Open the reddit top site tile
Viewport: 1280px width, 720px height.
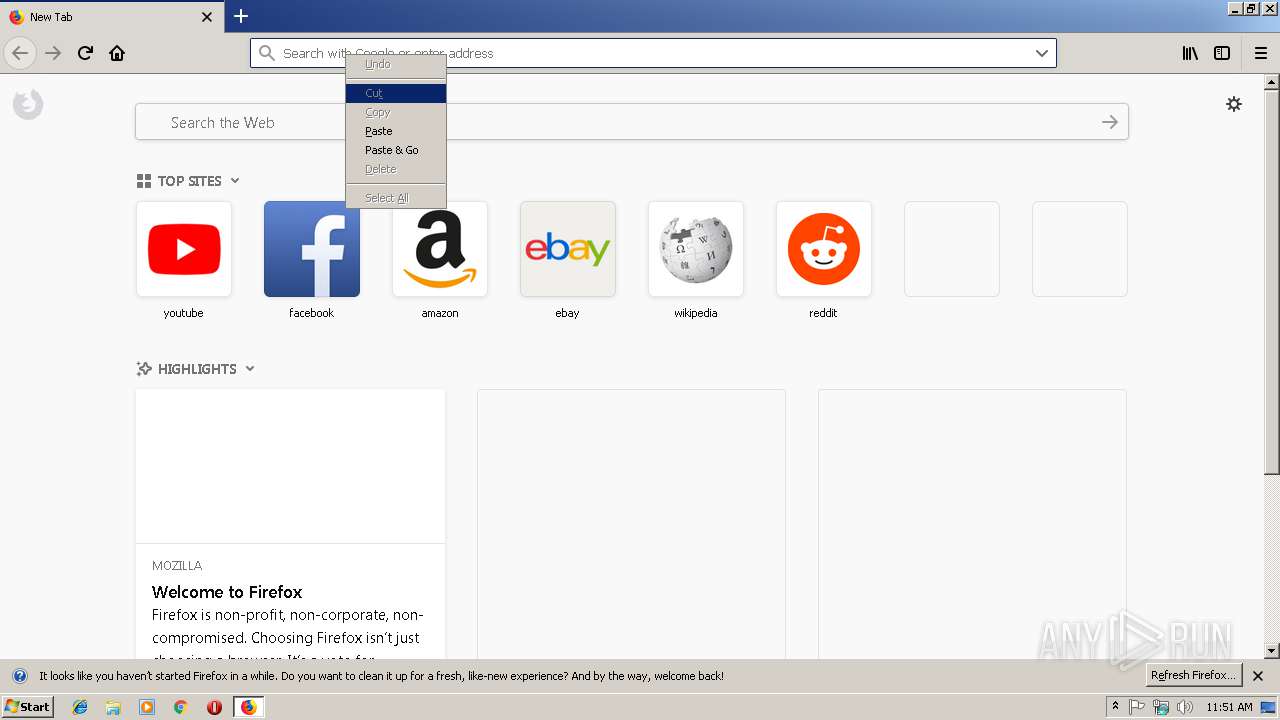[x=824, y=249]
